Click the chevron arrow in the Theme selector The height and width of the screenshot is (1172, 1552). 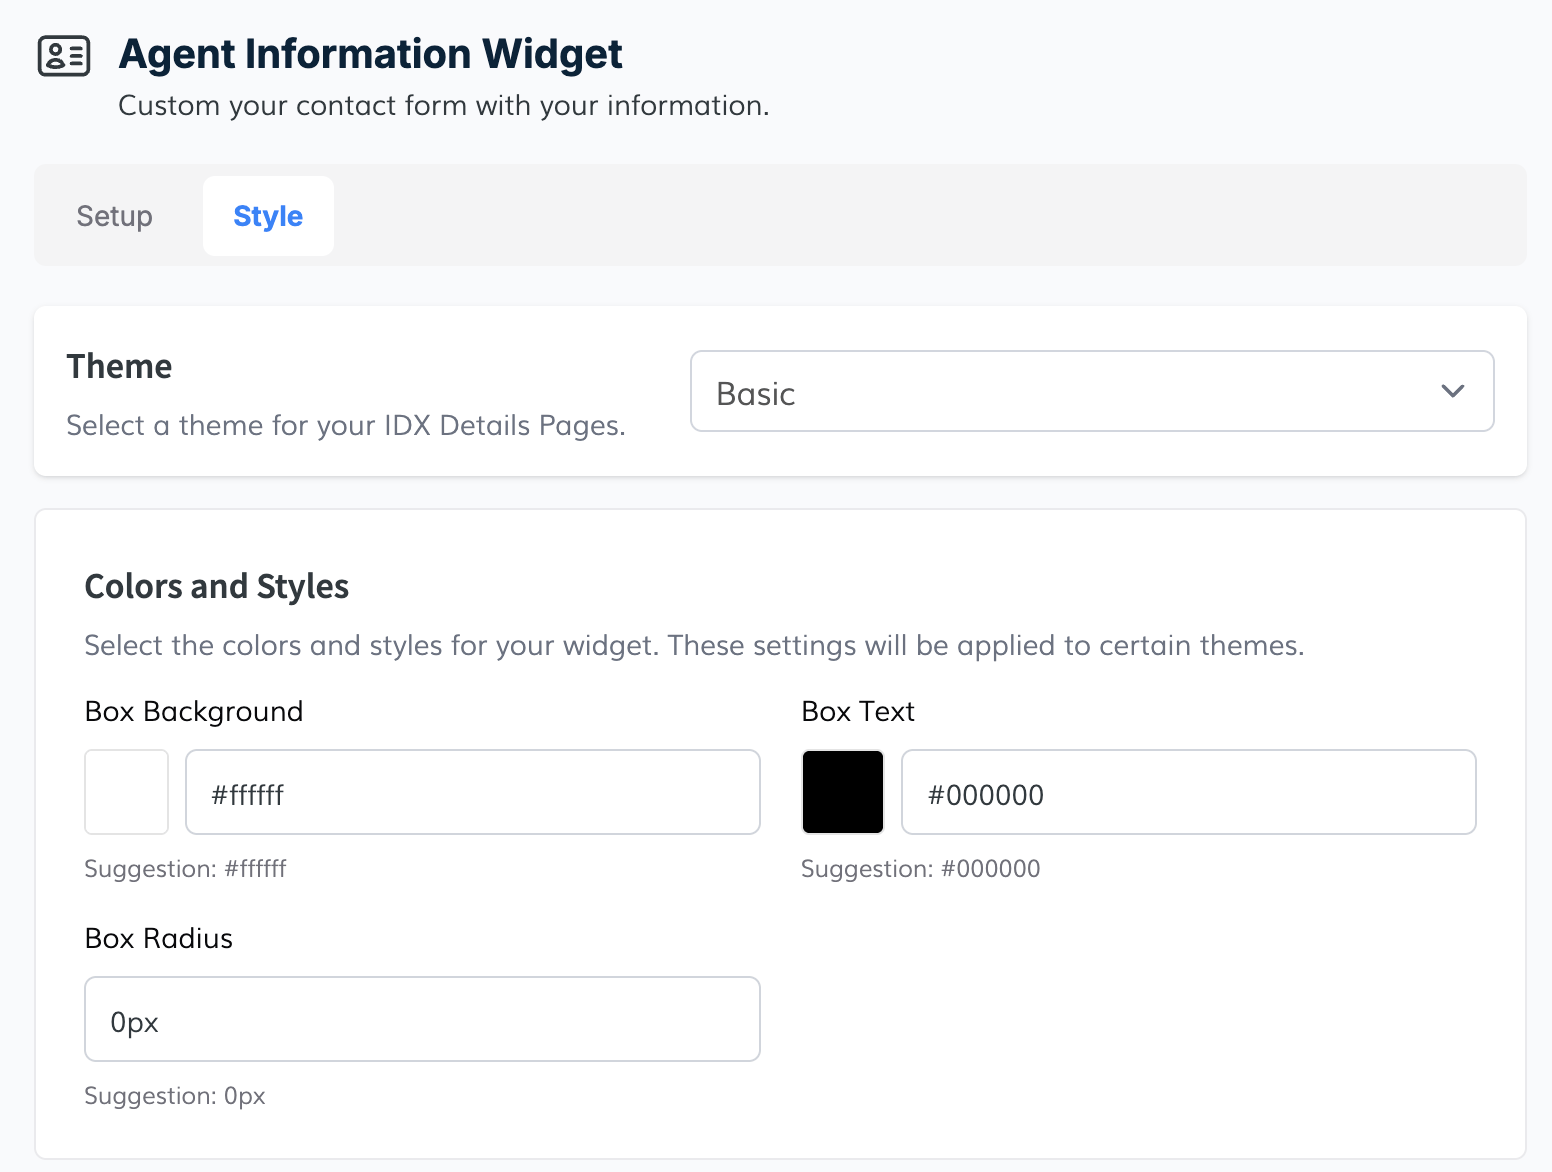click(1453, 392)
